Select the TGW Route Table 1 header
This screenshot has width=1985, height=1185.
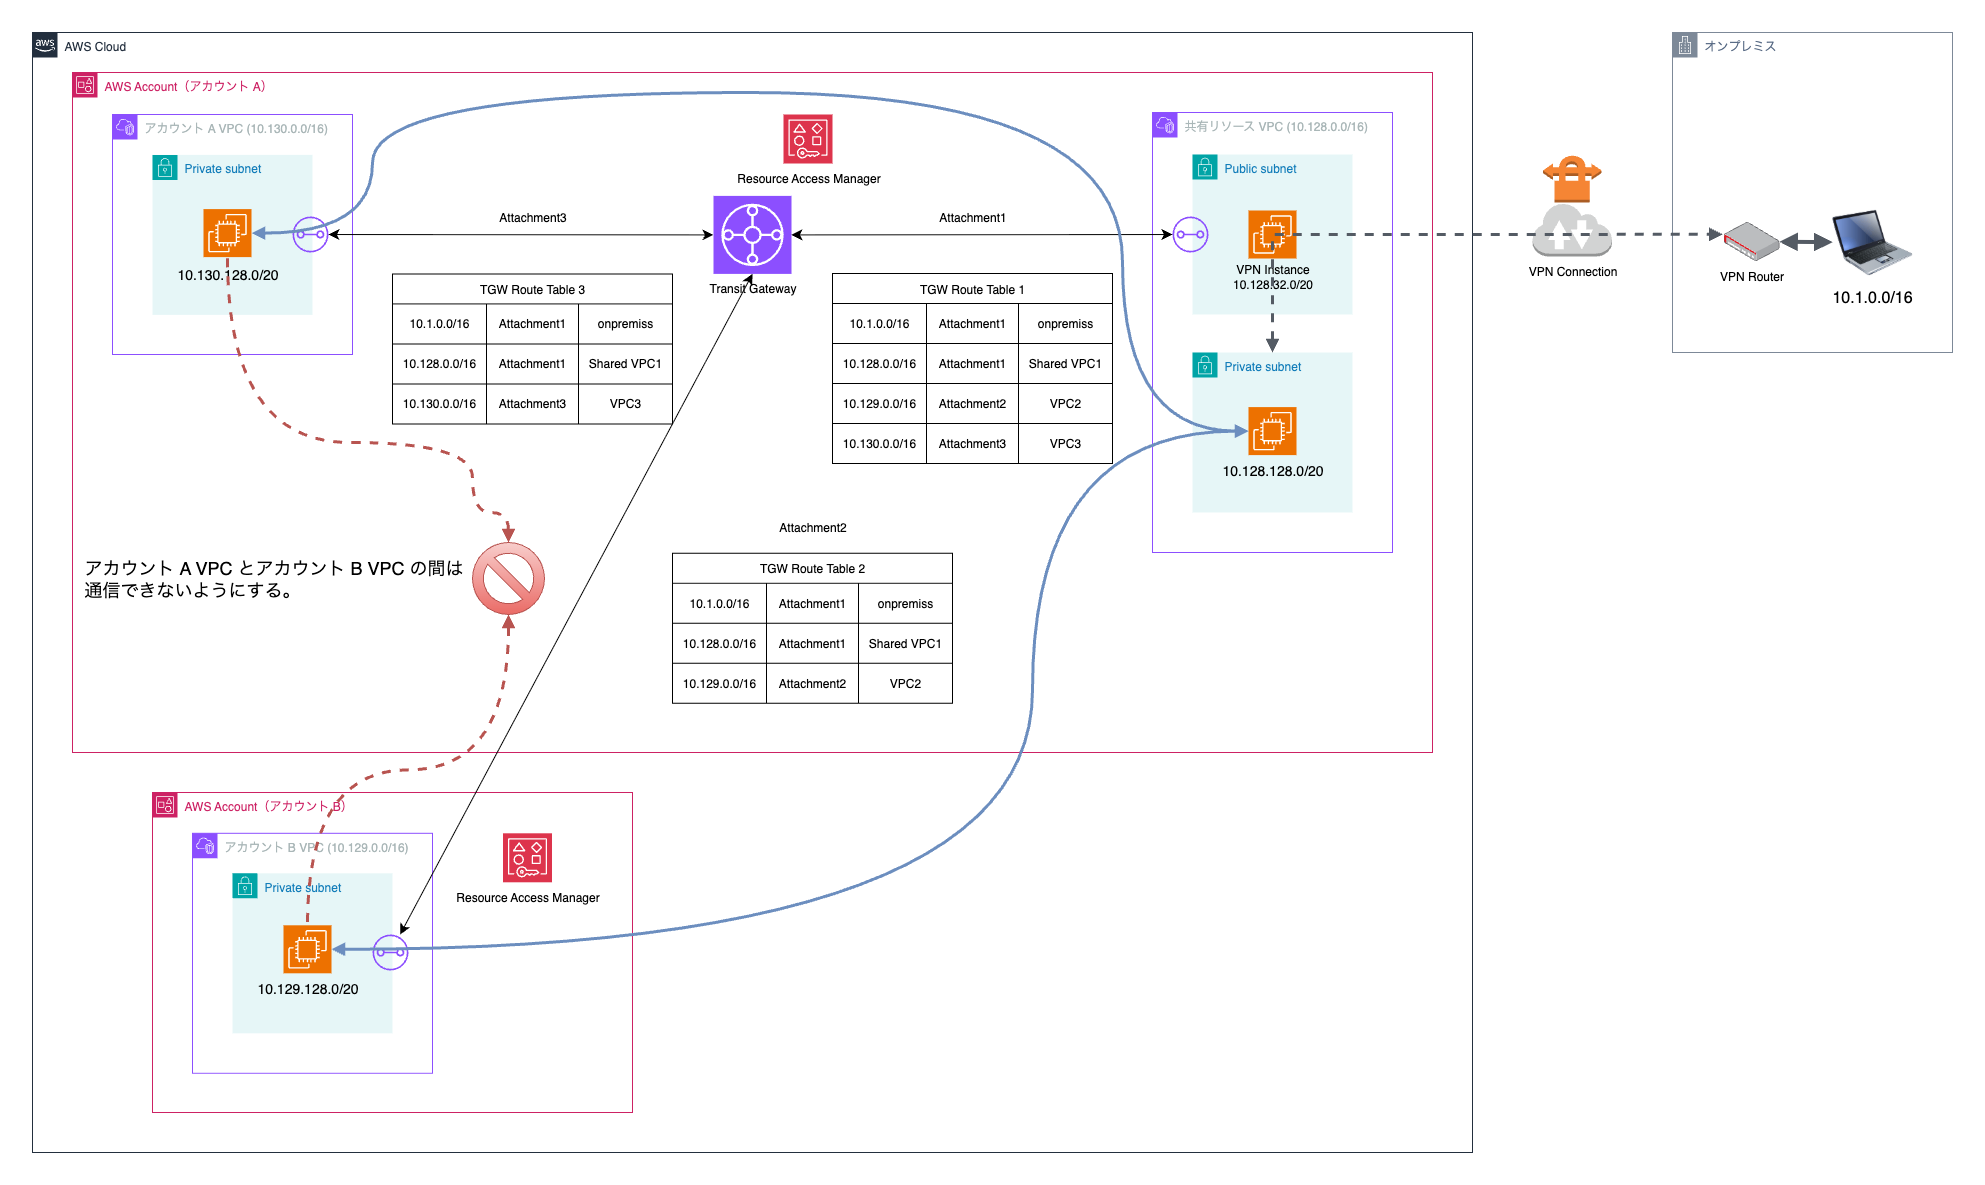coord(972,290)
